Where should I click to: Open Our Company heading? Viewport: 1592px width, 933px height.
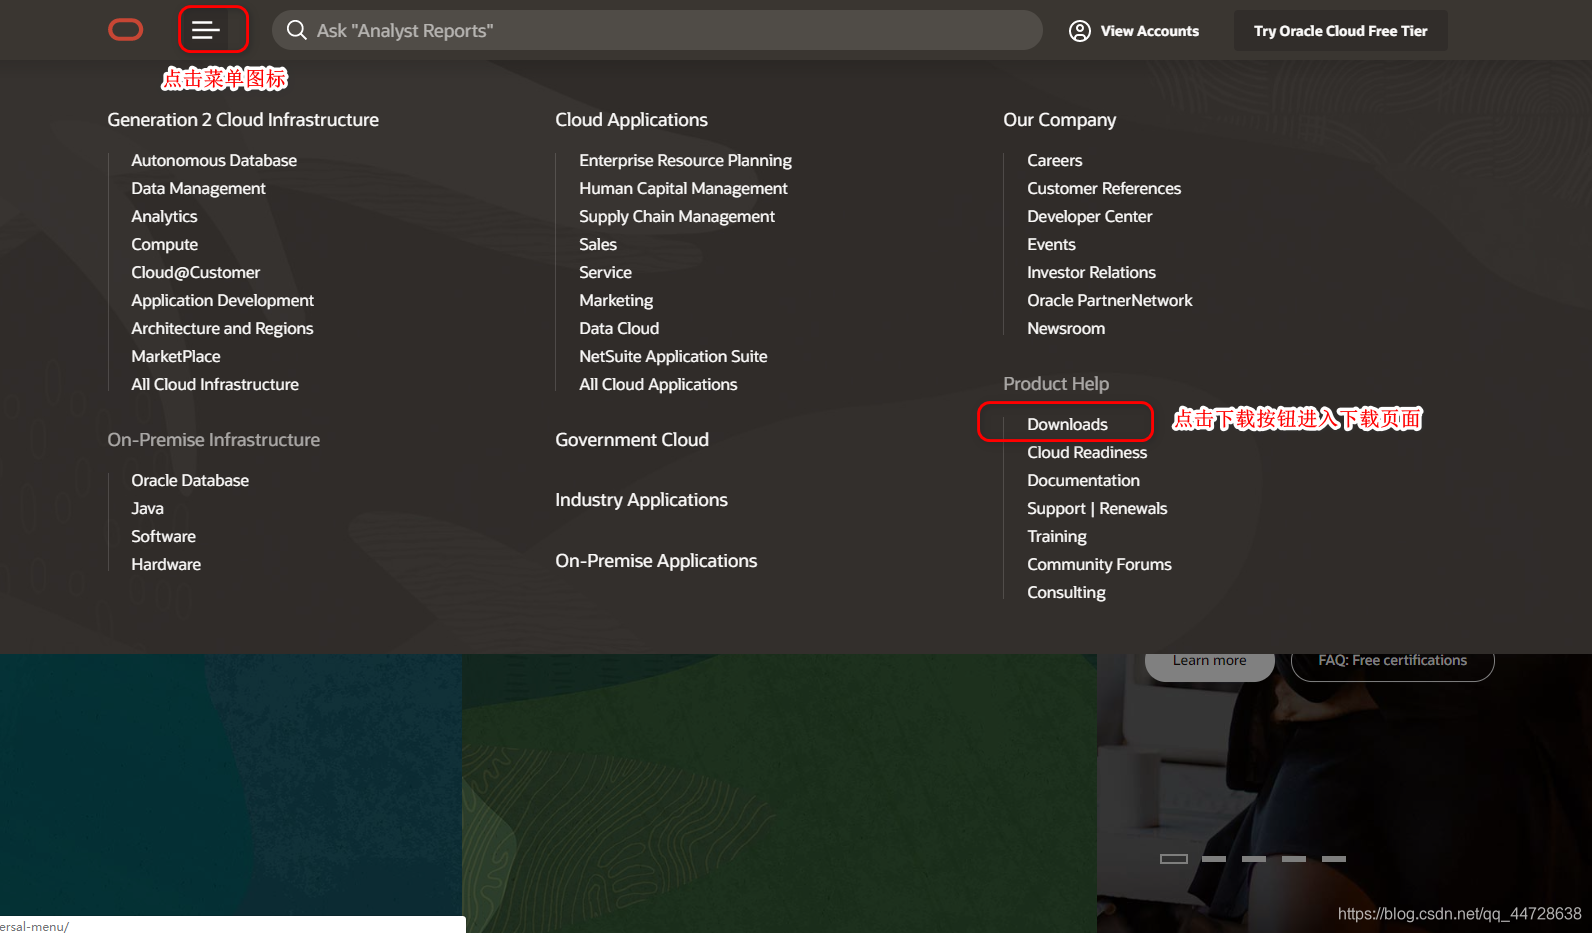coord(1059,120)
